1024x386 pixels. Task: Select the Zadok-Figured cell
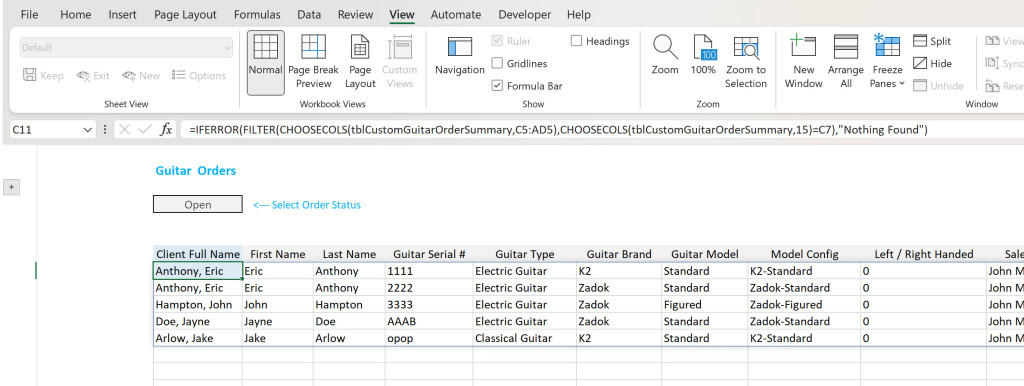tap(804, 305)
